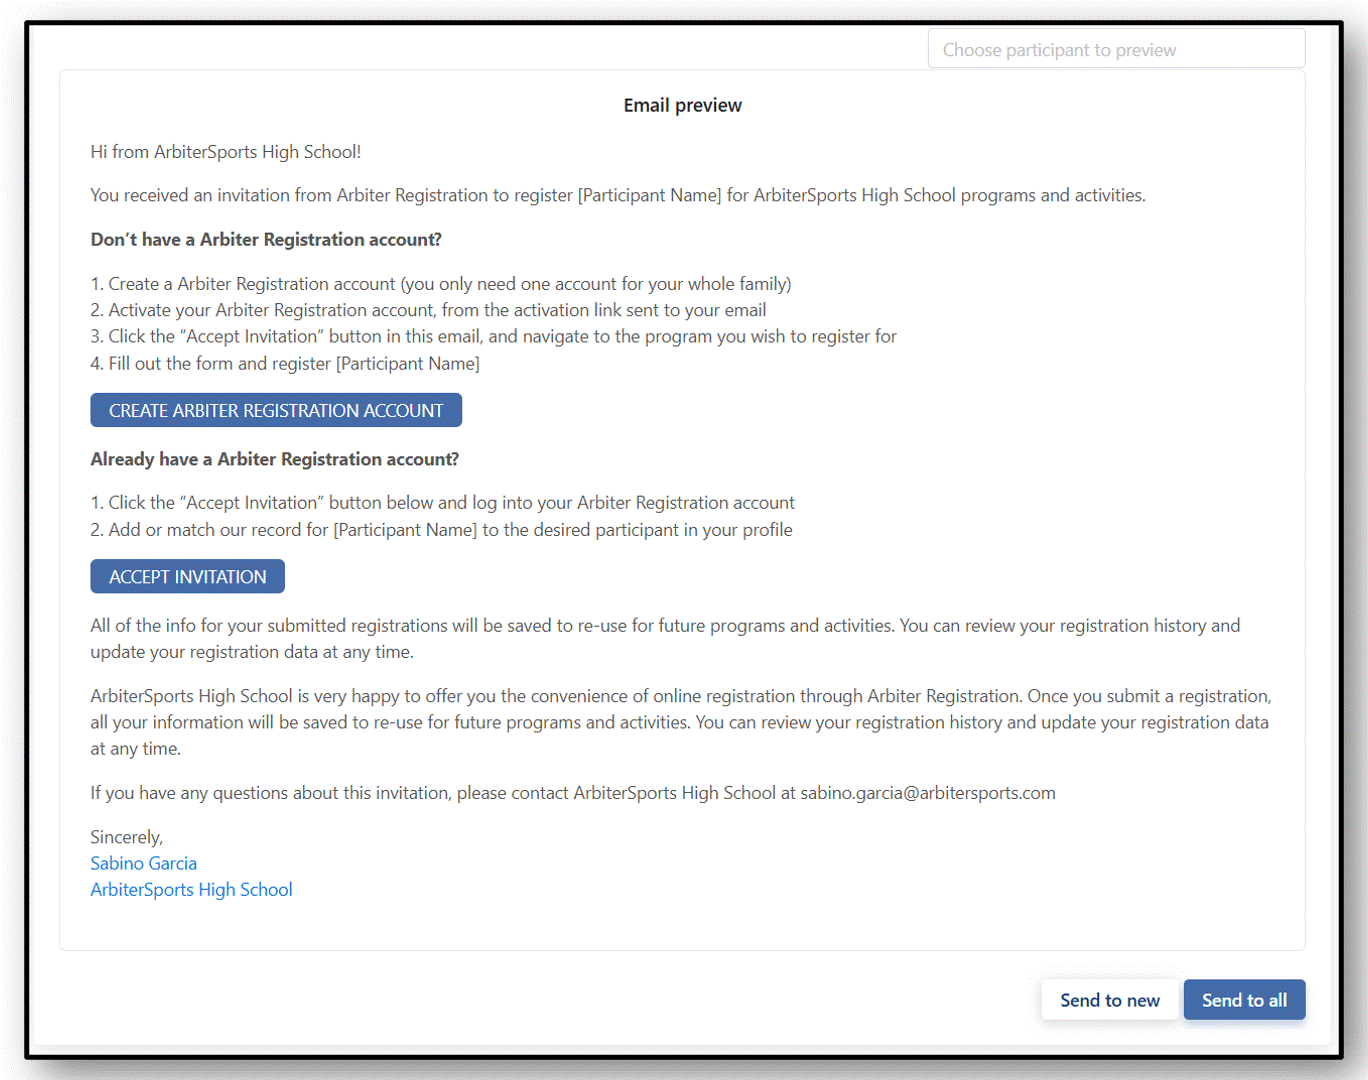The height and width of the screenshot is (1080, 1368).
Task: Click the Send to new button
Action: [x=1110, y=1000]
